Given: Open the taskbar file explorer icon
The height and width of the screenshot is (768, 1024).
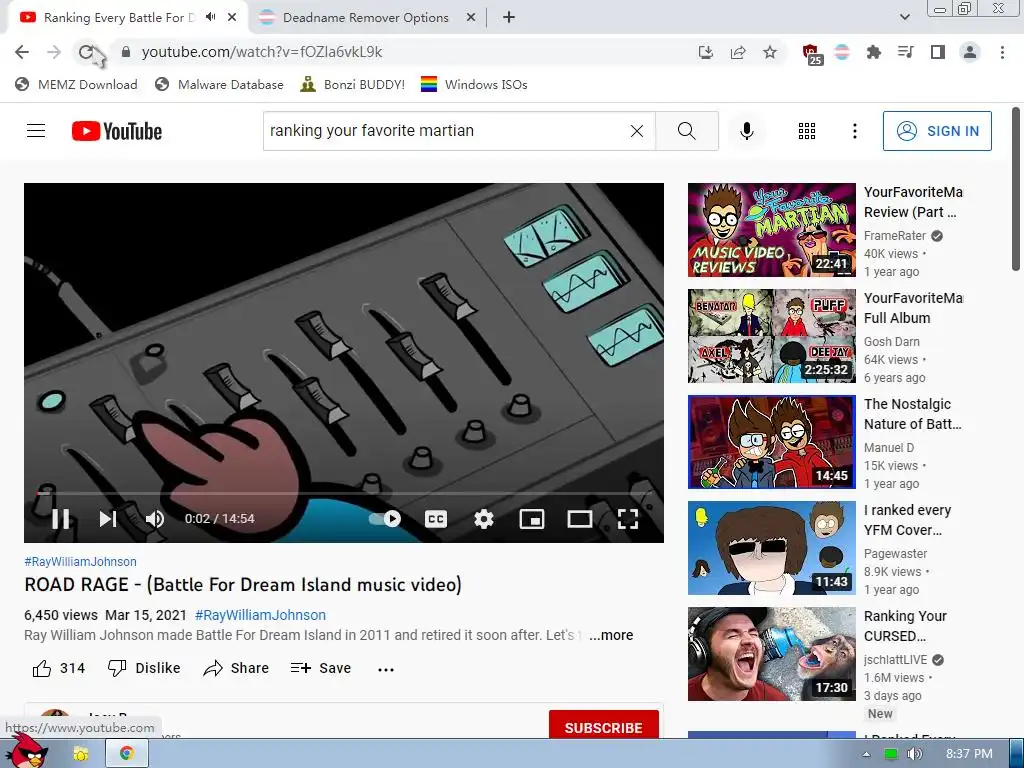Looking at the screenshot, I should click(x=81, y=754).
